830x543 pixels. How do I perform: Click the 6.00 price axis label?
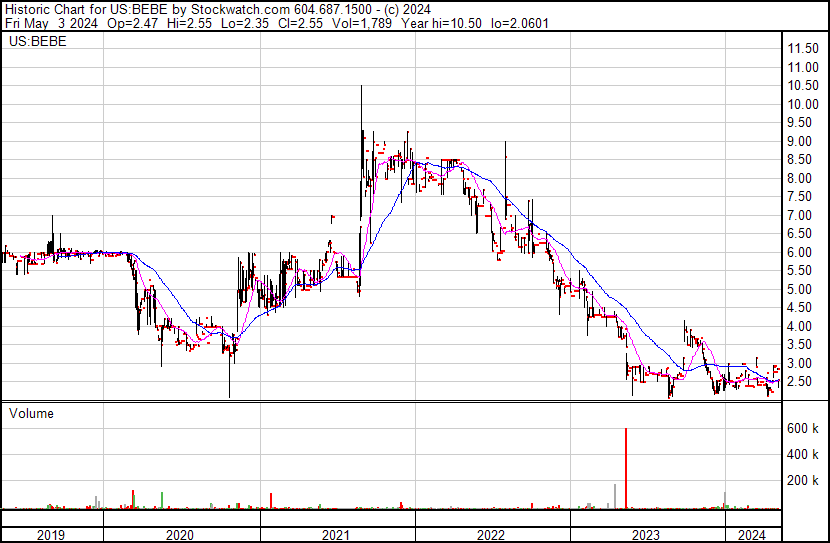799,252
